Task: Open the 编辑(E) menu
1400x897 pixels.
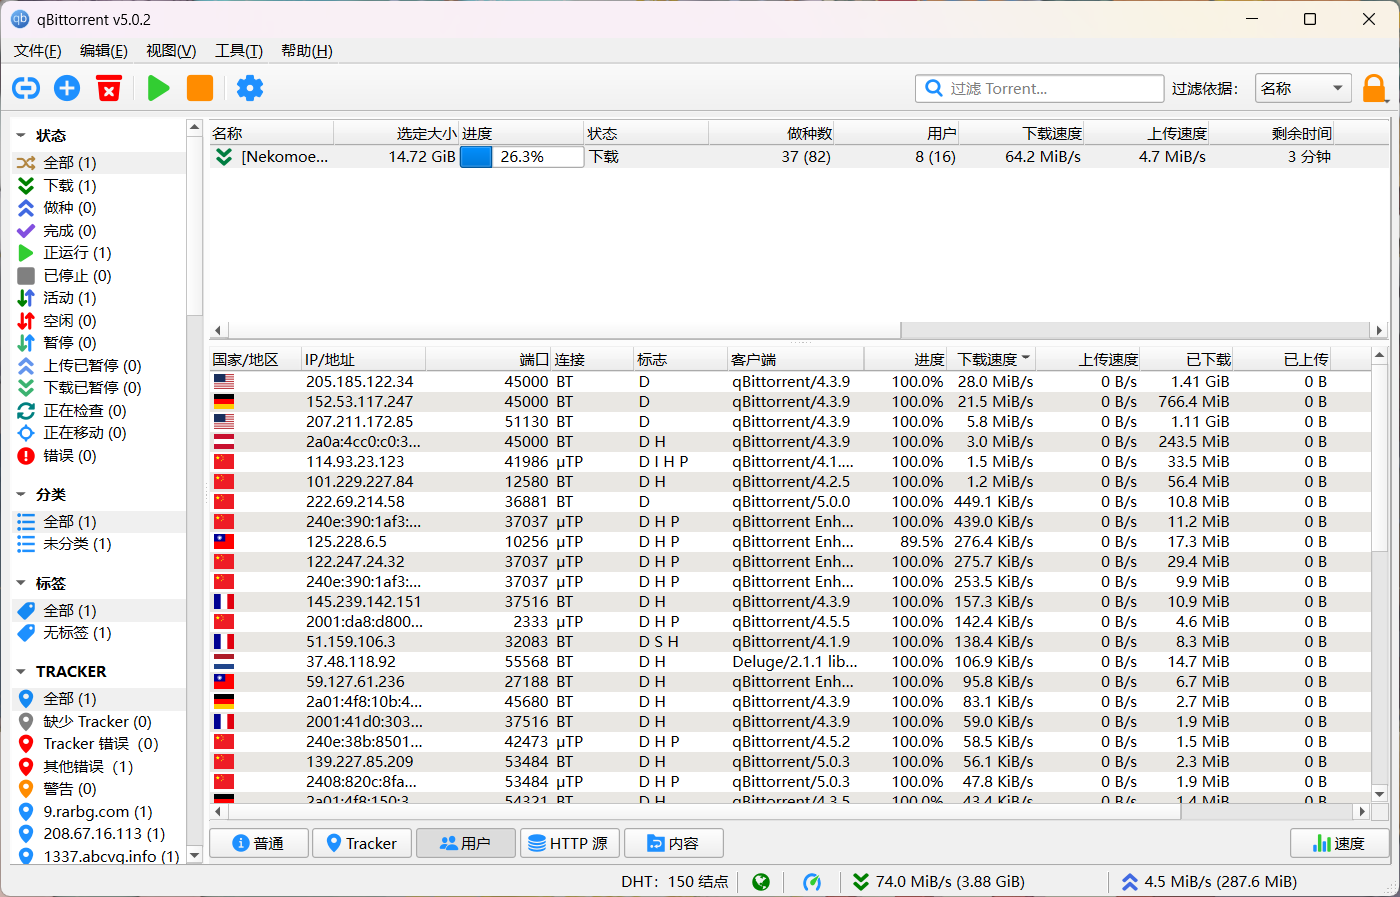Action: coord(104,51)
